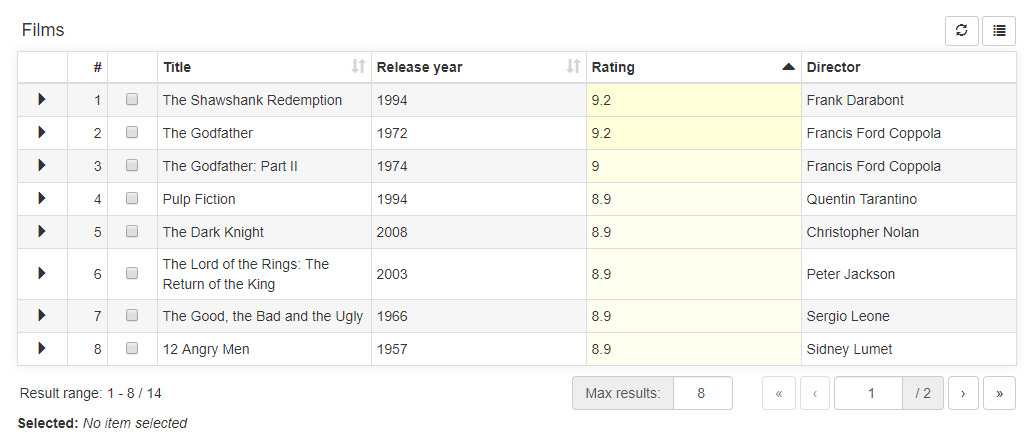
Task: Go to the first page
Action: 779,394
